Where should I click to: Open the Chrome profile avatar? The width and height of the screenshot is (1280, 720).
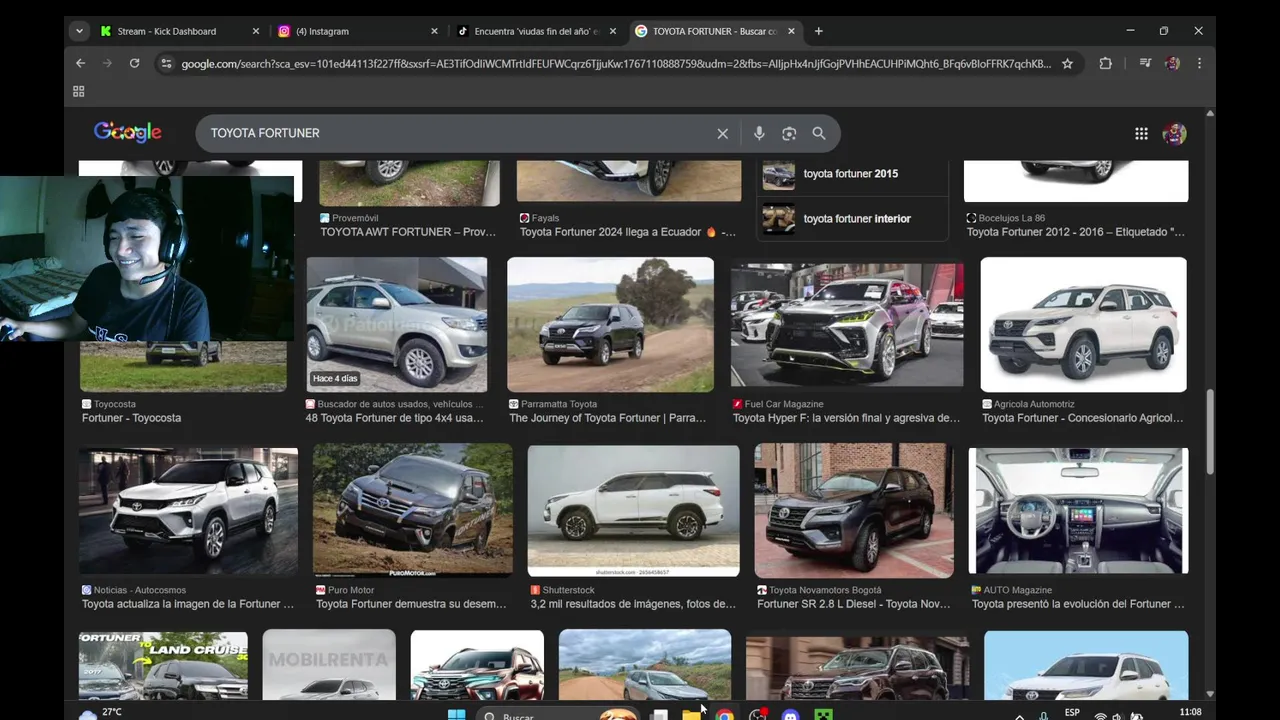[1172, 63]
